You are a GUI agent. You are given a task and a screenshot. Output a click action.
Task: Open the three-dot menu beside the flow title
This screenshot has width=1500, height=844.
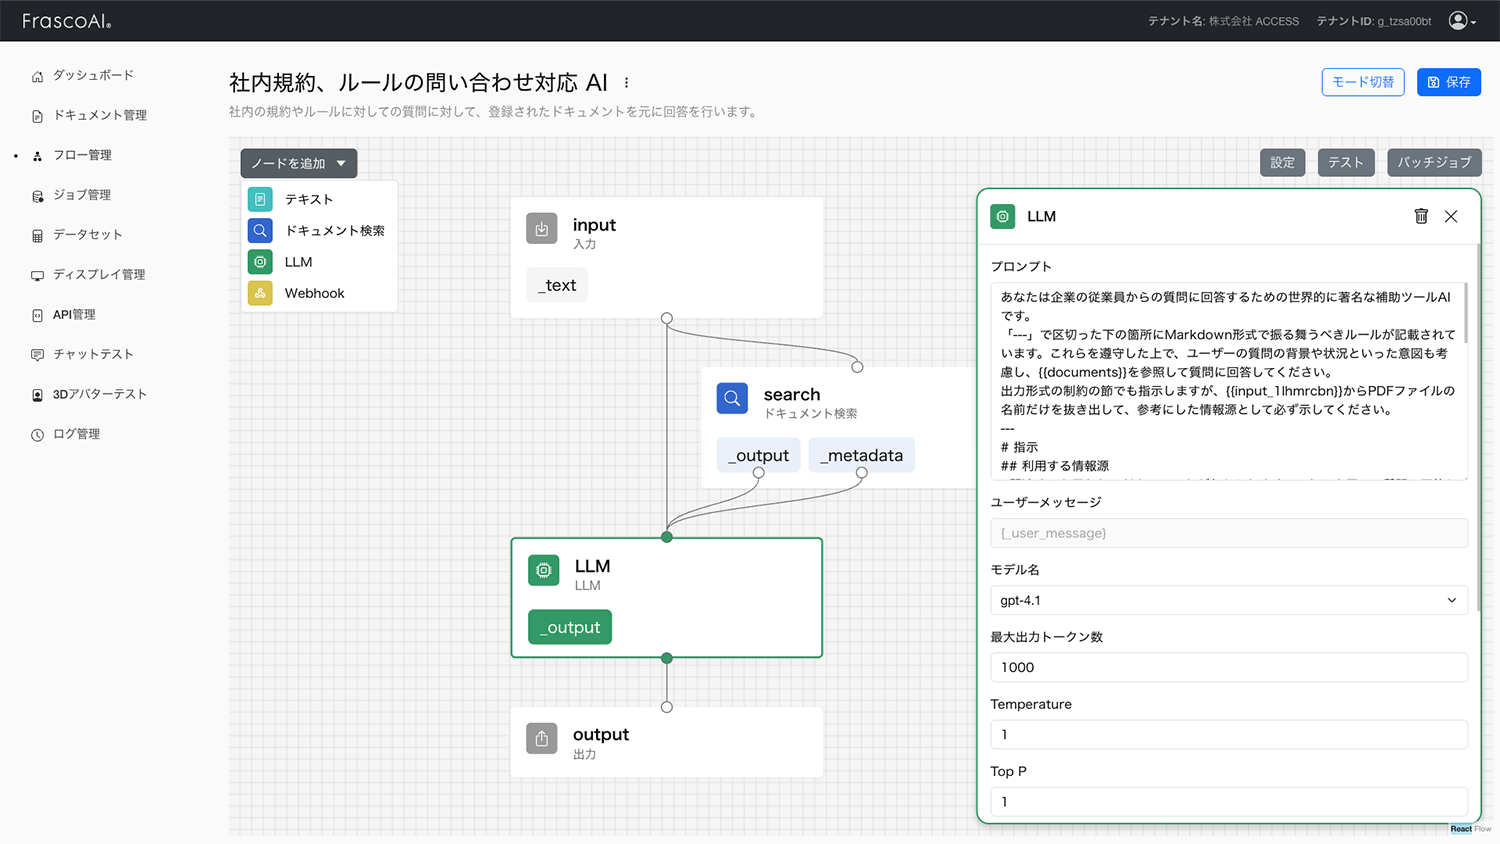(627, 83)
